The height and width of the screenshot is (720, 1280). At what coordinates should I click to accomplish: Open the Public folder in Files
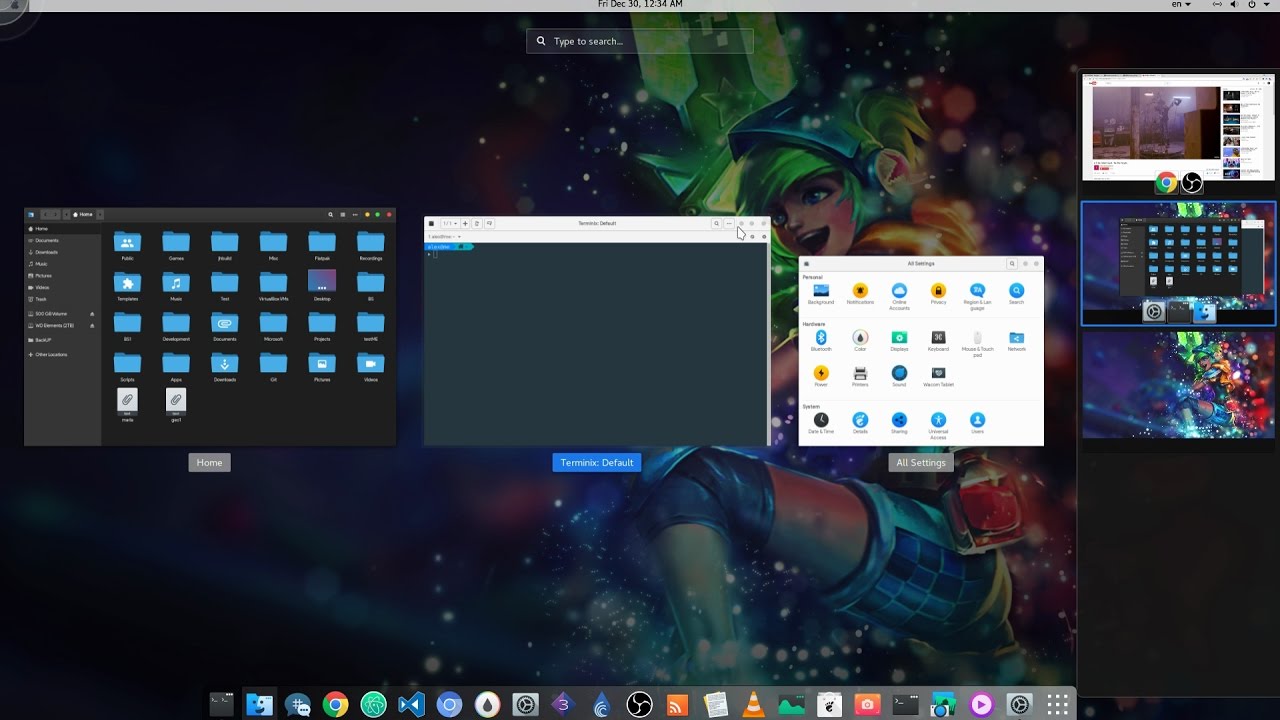(x=127, y=246)
